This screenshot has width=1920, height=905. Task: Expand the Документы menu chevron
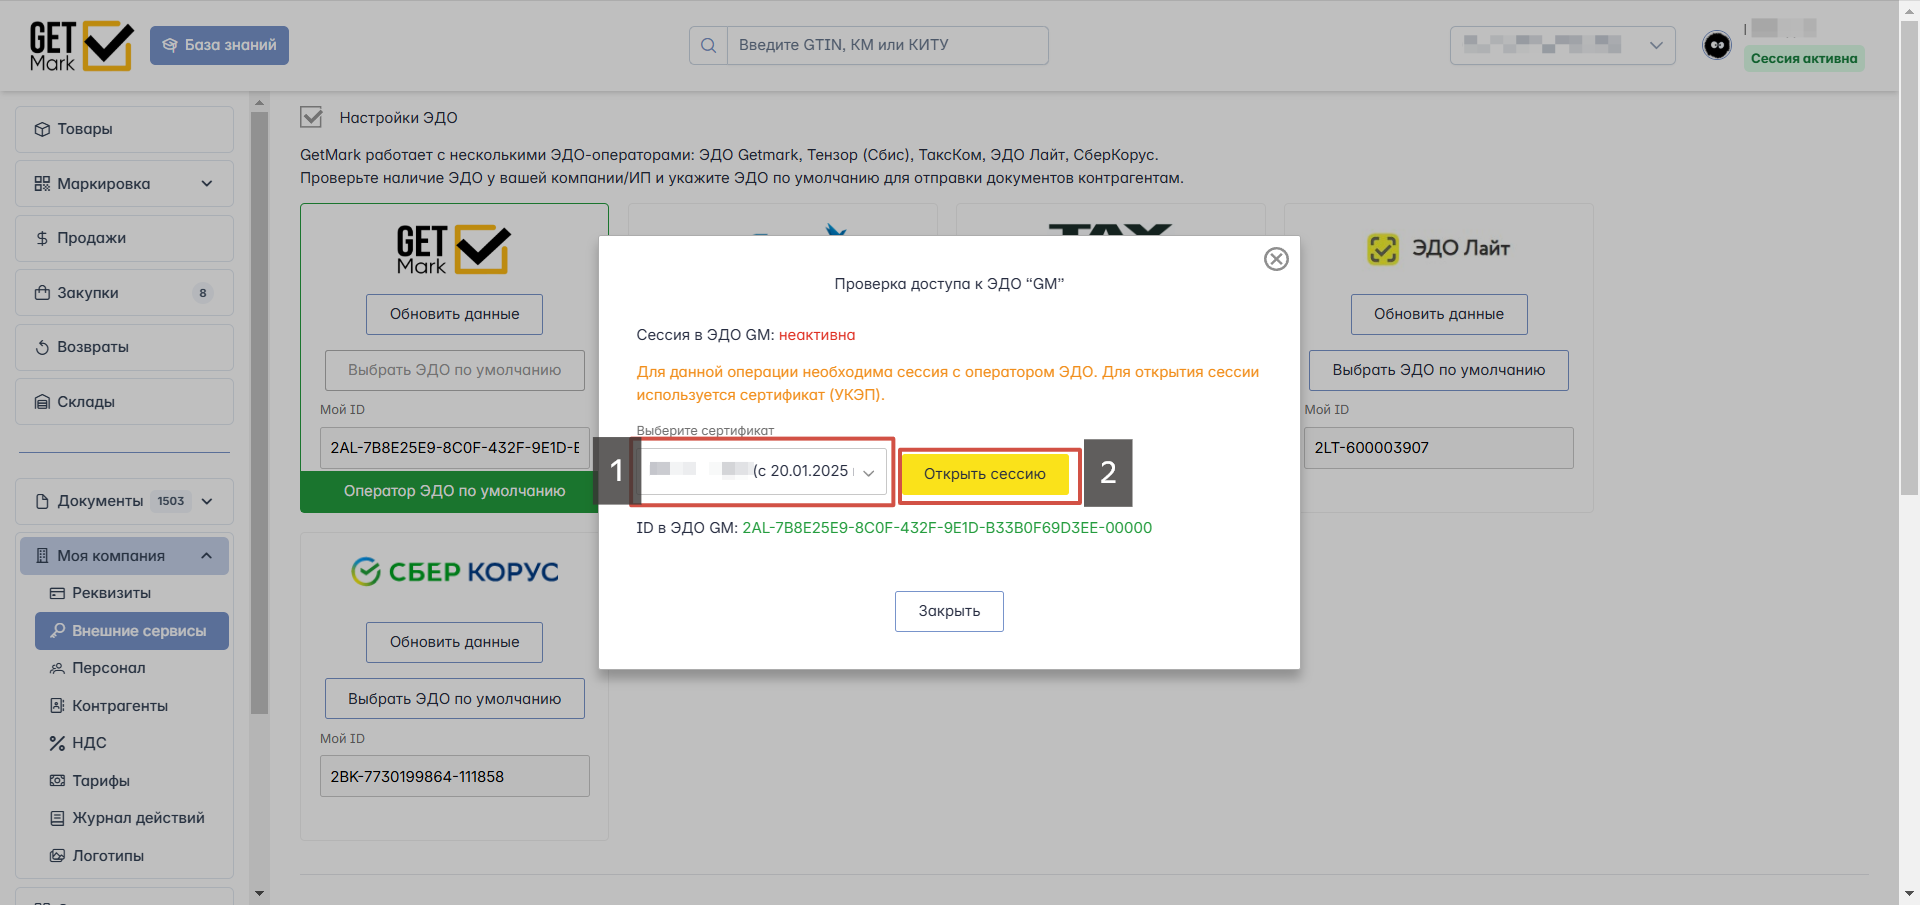pos(207,501)
